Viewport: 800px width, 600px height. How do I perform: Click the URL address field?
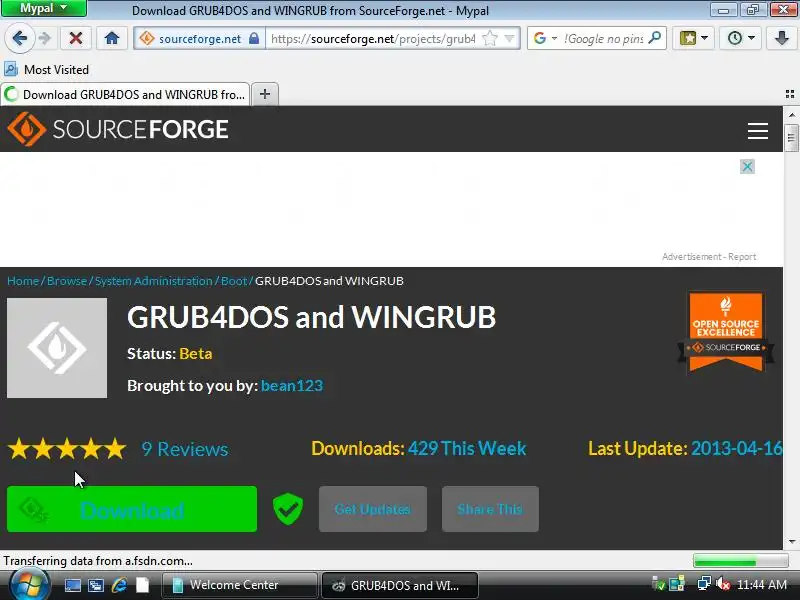coord(373,38)
